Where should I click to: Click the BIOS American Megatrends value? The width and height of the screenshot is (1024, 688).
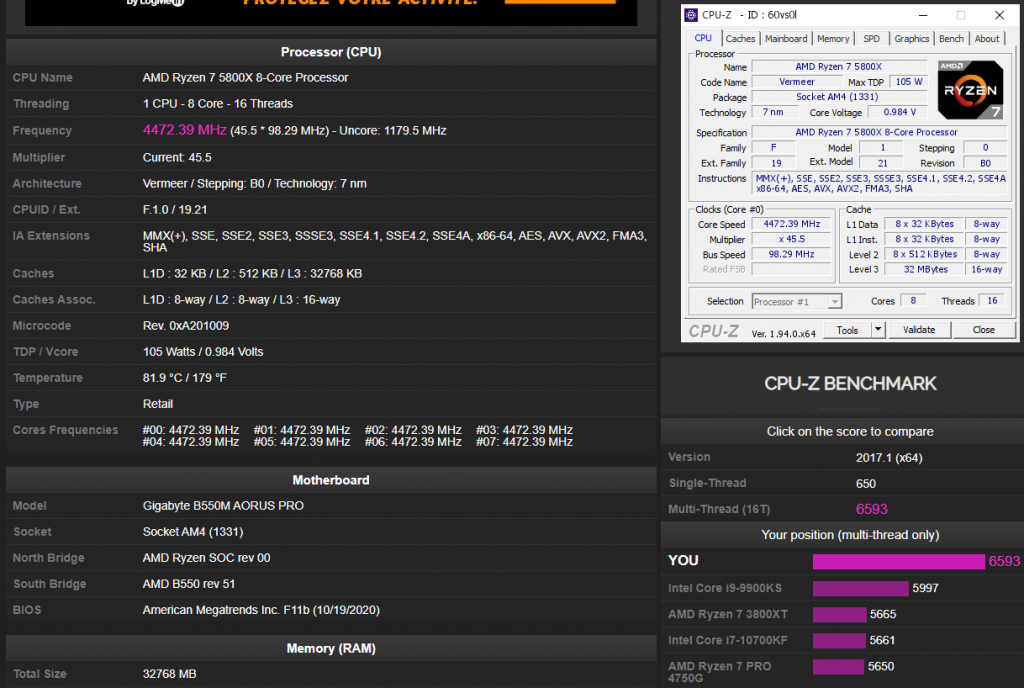(261, 610)
